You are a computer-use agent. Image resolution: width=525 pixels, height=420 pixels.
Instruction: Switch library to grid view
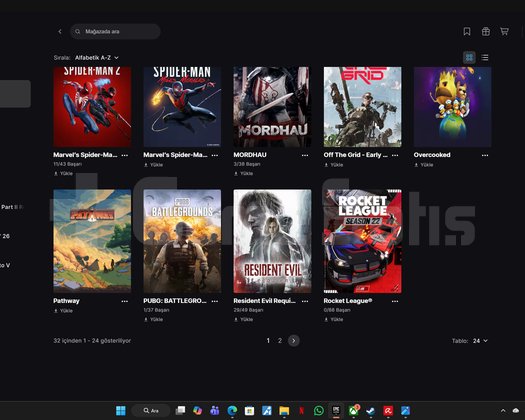click(469, 58)
